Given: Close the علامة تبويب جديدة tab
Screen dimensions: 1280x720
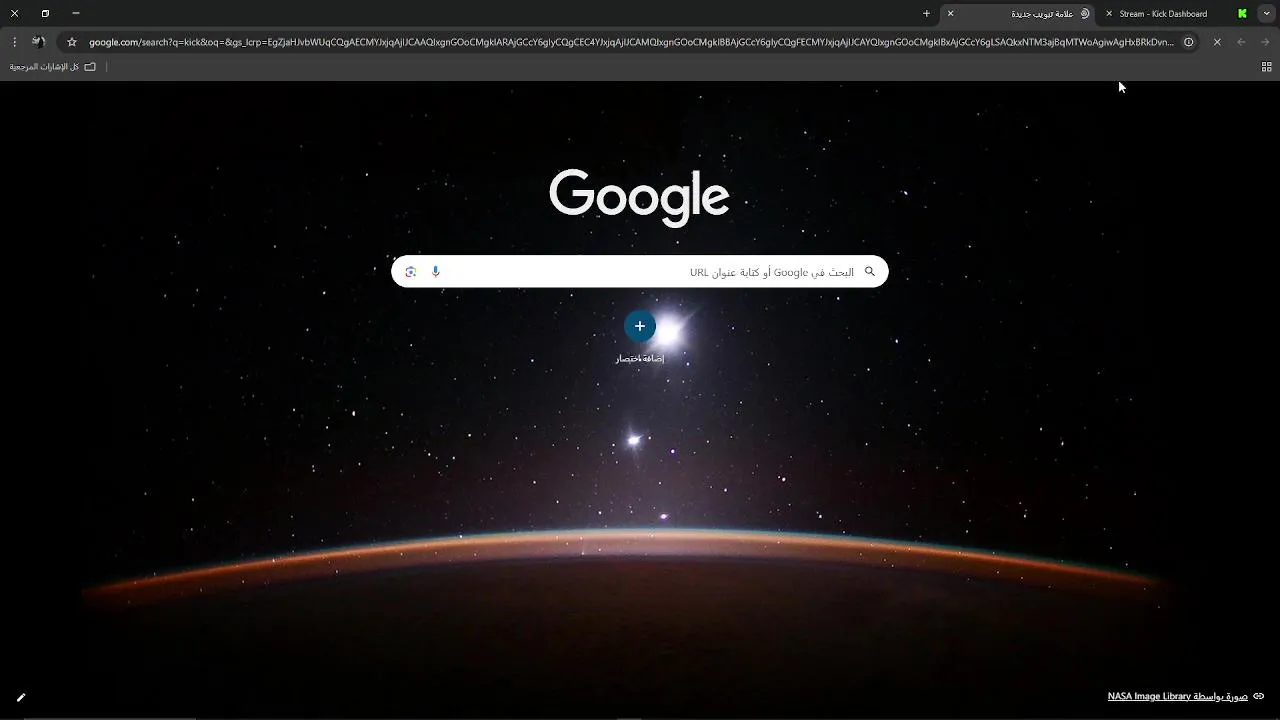Looking at the screenshot, I should [x=950, y=14].
